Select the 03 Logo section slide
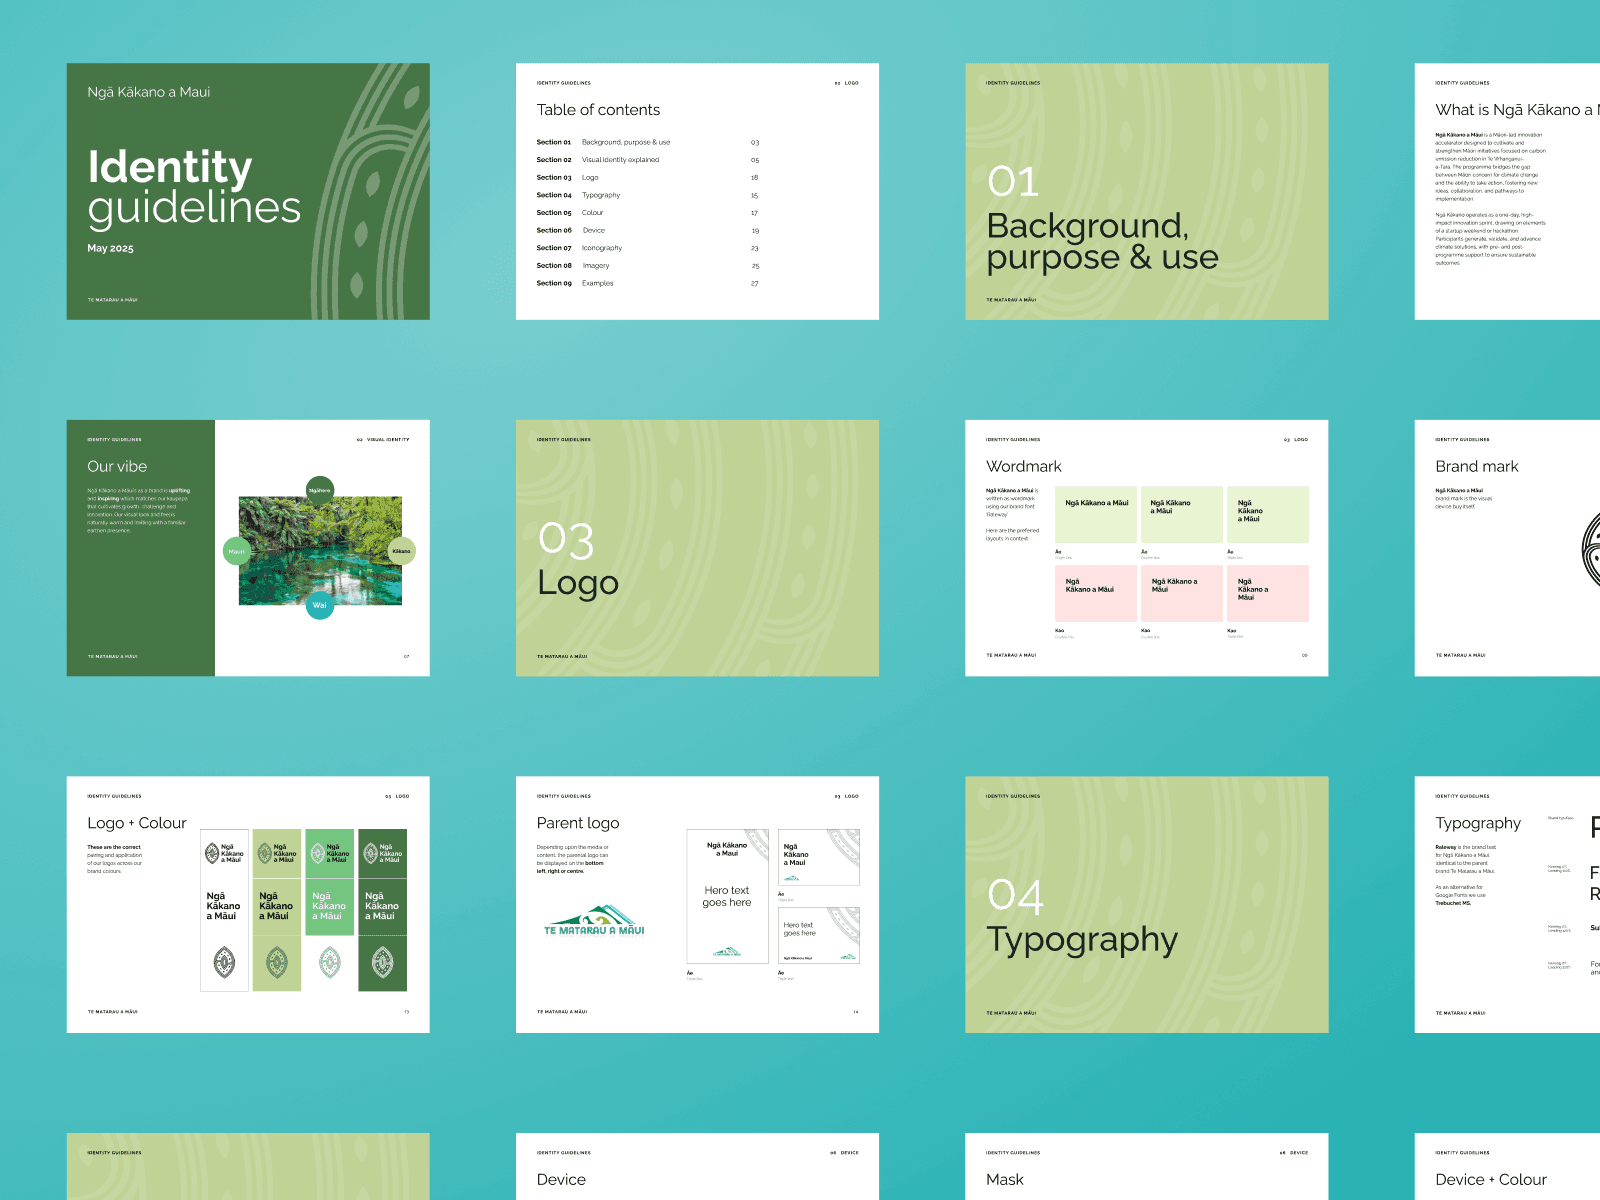Screen dimensions: 1600x1200 coord(697,548)
